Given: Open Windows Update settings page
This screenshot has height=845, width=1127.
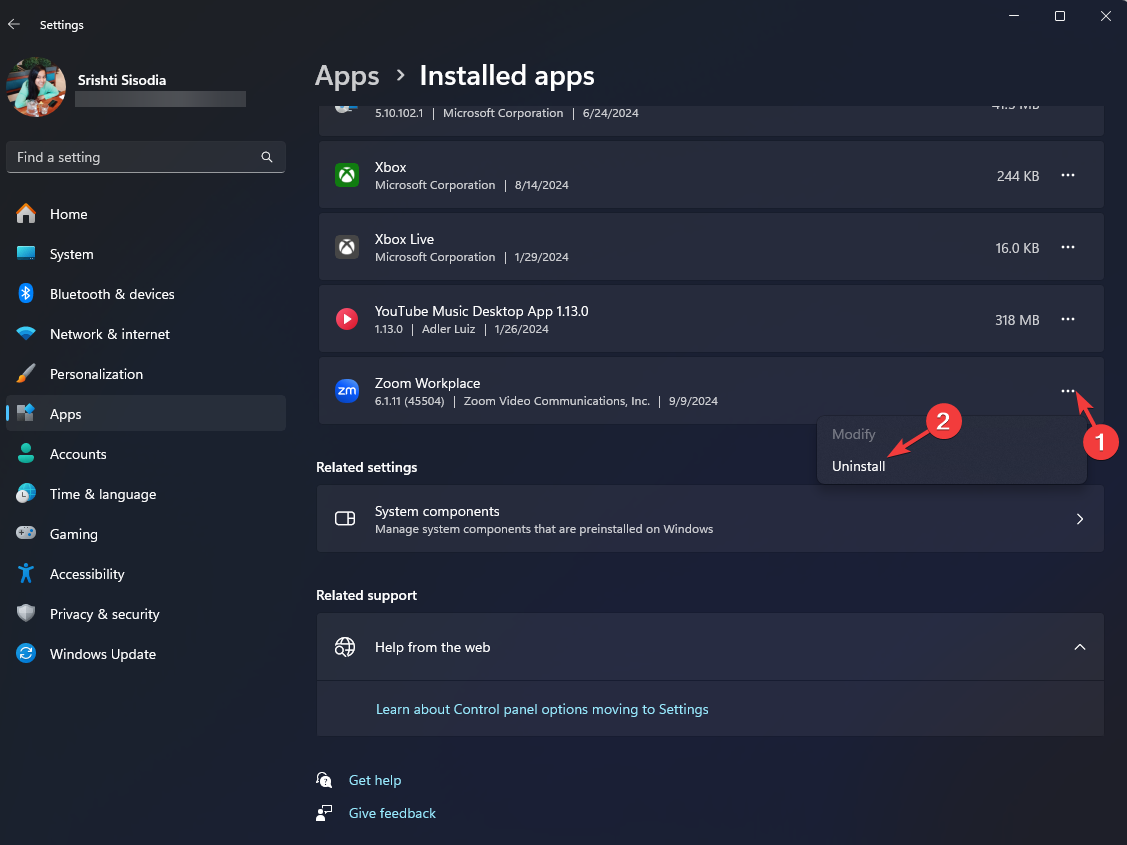Looking at the screenshot, I should click(103, 654).
